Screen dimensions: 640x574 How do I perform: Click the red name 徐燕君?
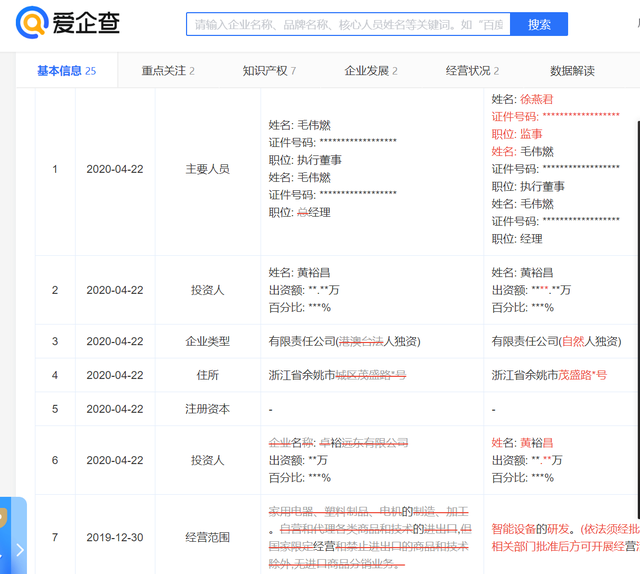coord(536,99)
